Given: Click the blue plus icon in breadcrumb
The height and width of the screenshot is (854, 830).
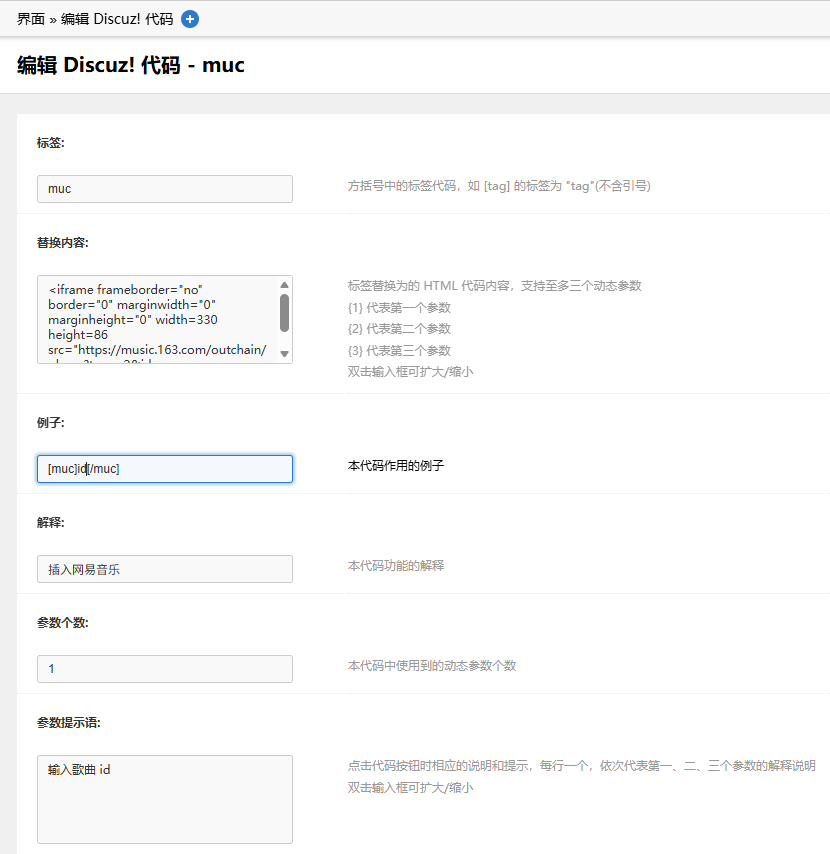Looking at the screenshot, I should tap(190, 19).
